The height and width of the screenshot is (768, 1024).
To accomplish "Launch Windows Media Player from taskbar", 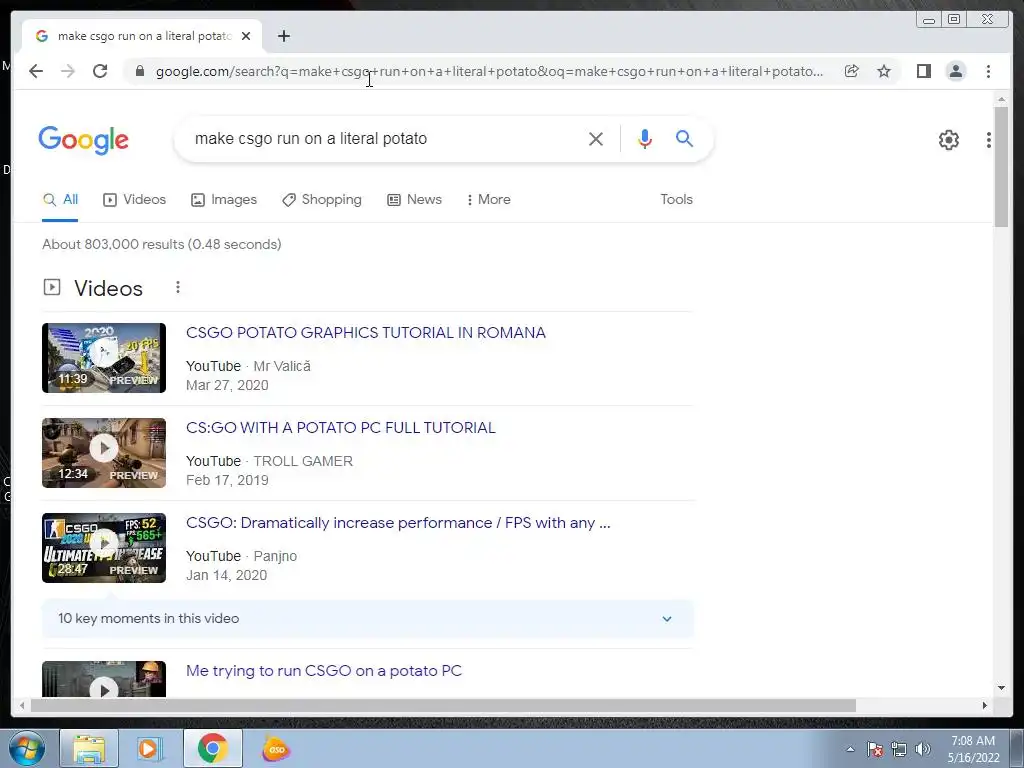I will click(148, 748).
